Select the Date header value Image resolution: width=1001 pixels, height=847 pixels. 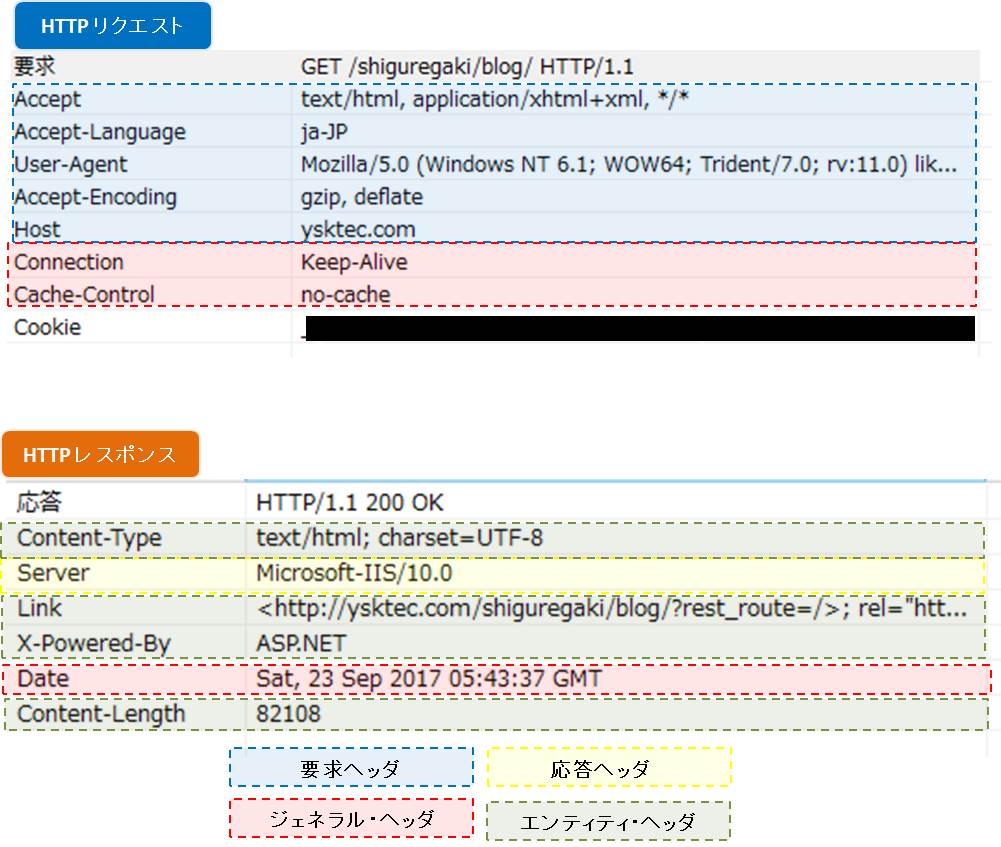[x=429, y=678]
